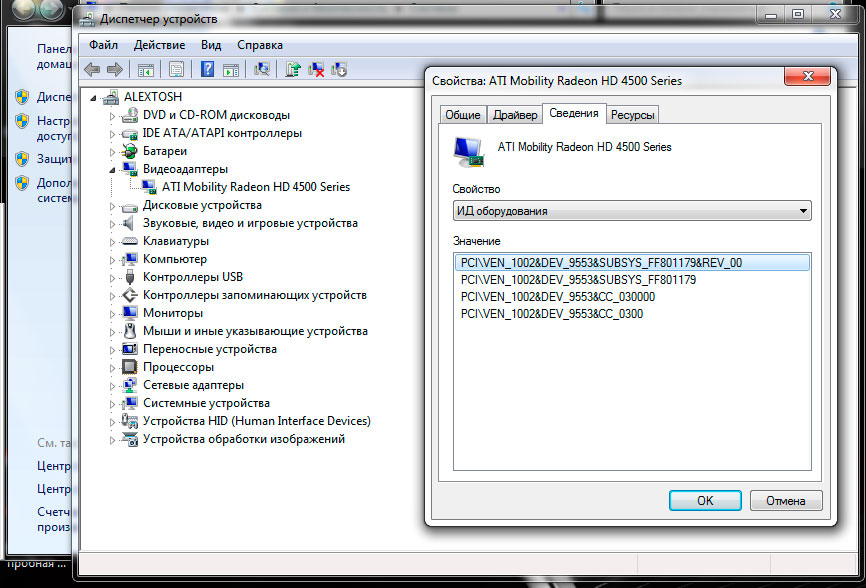Open the Действие menu

[159, 45]
